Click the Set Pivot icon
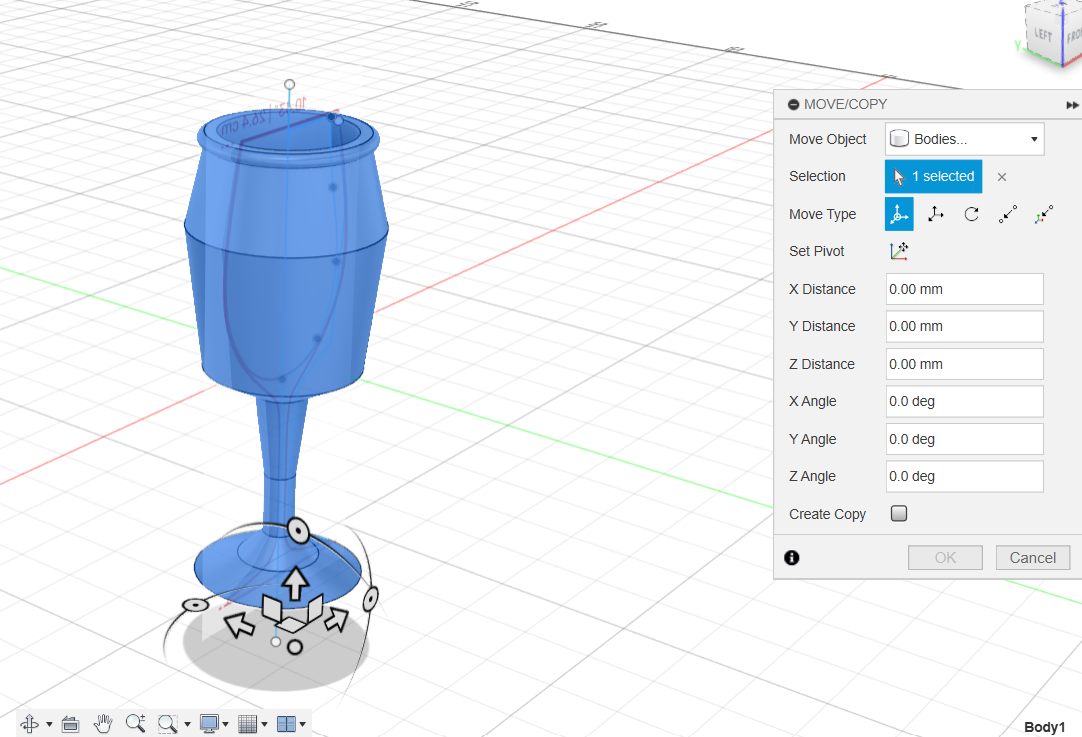Image resolution: width=1082 pixels, height=737 pixels. tap(898, 251)
